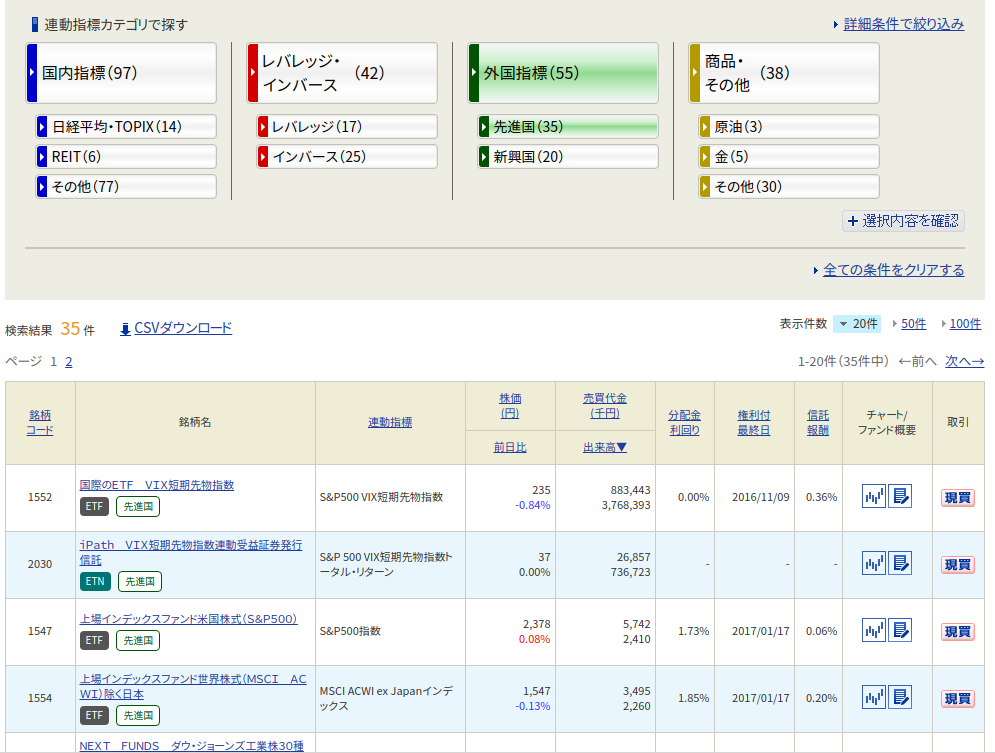The image size is (995, 753).
Task: Toggle the 先進国(35) sub-filter
Action: (x=568, y=127)
